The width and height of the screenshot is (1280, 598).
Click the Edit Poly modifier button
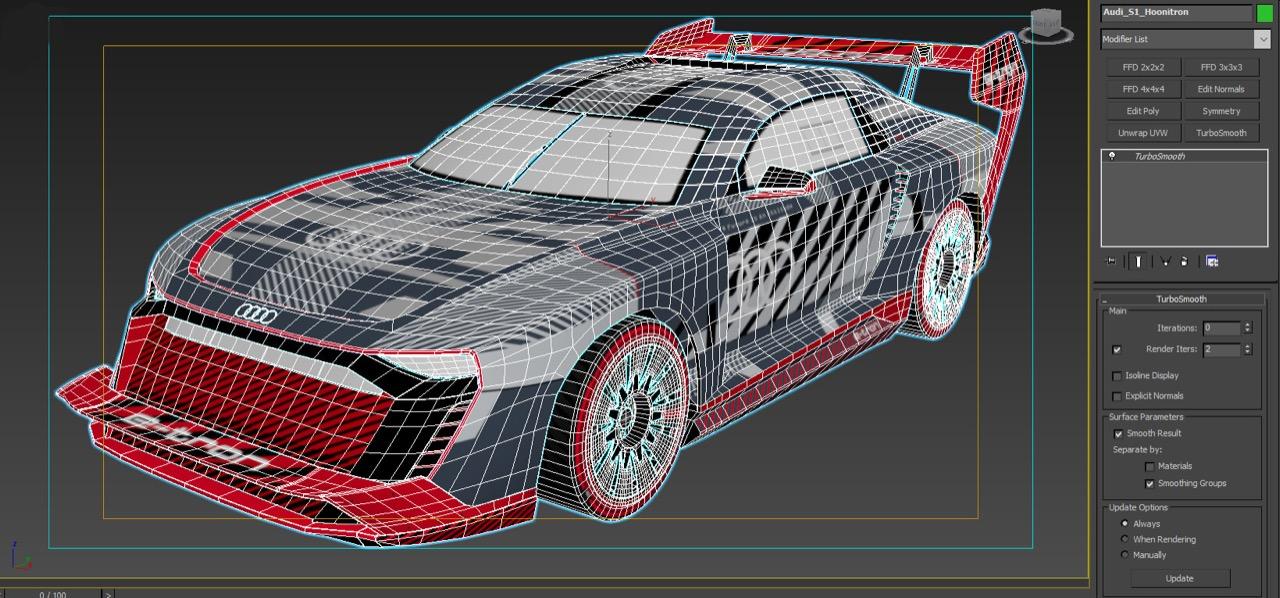pos(1142,111)
